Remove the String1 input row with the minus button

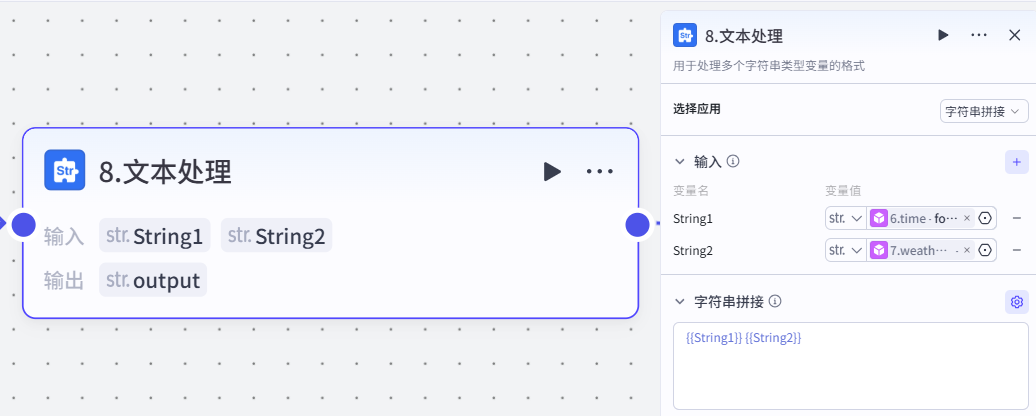point(1016,218)
